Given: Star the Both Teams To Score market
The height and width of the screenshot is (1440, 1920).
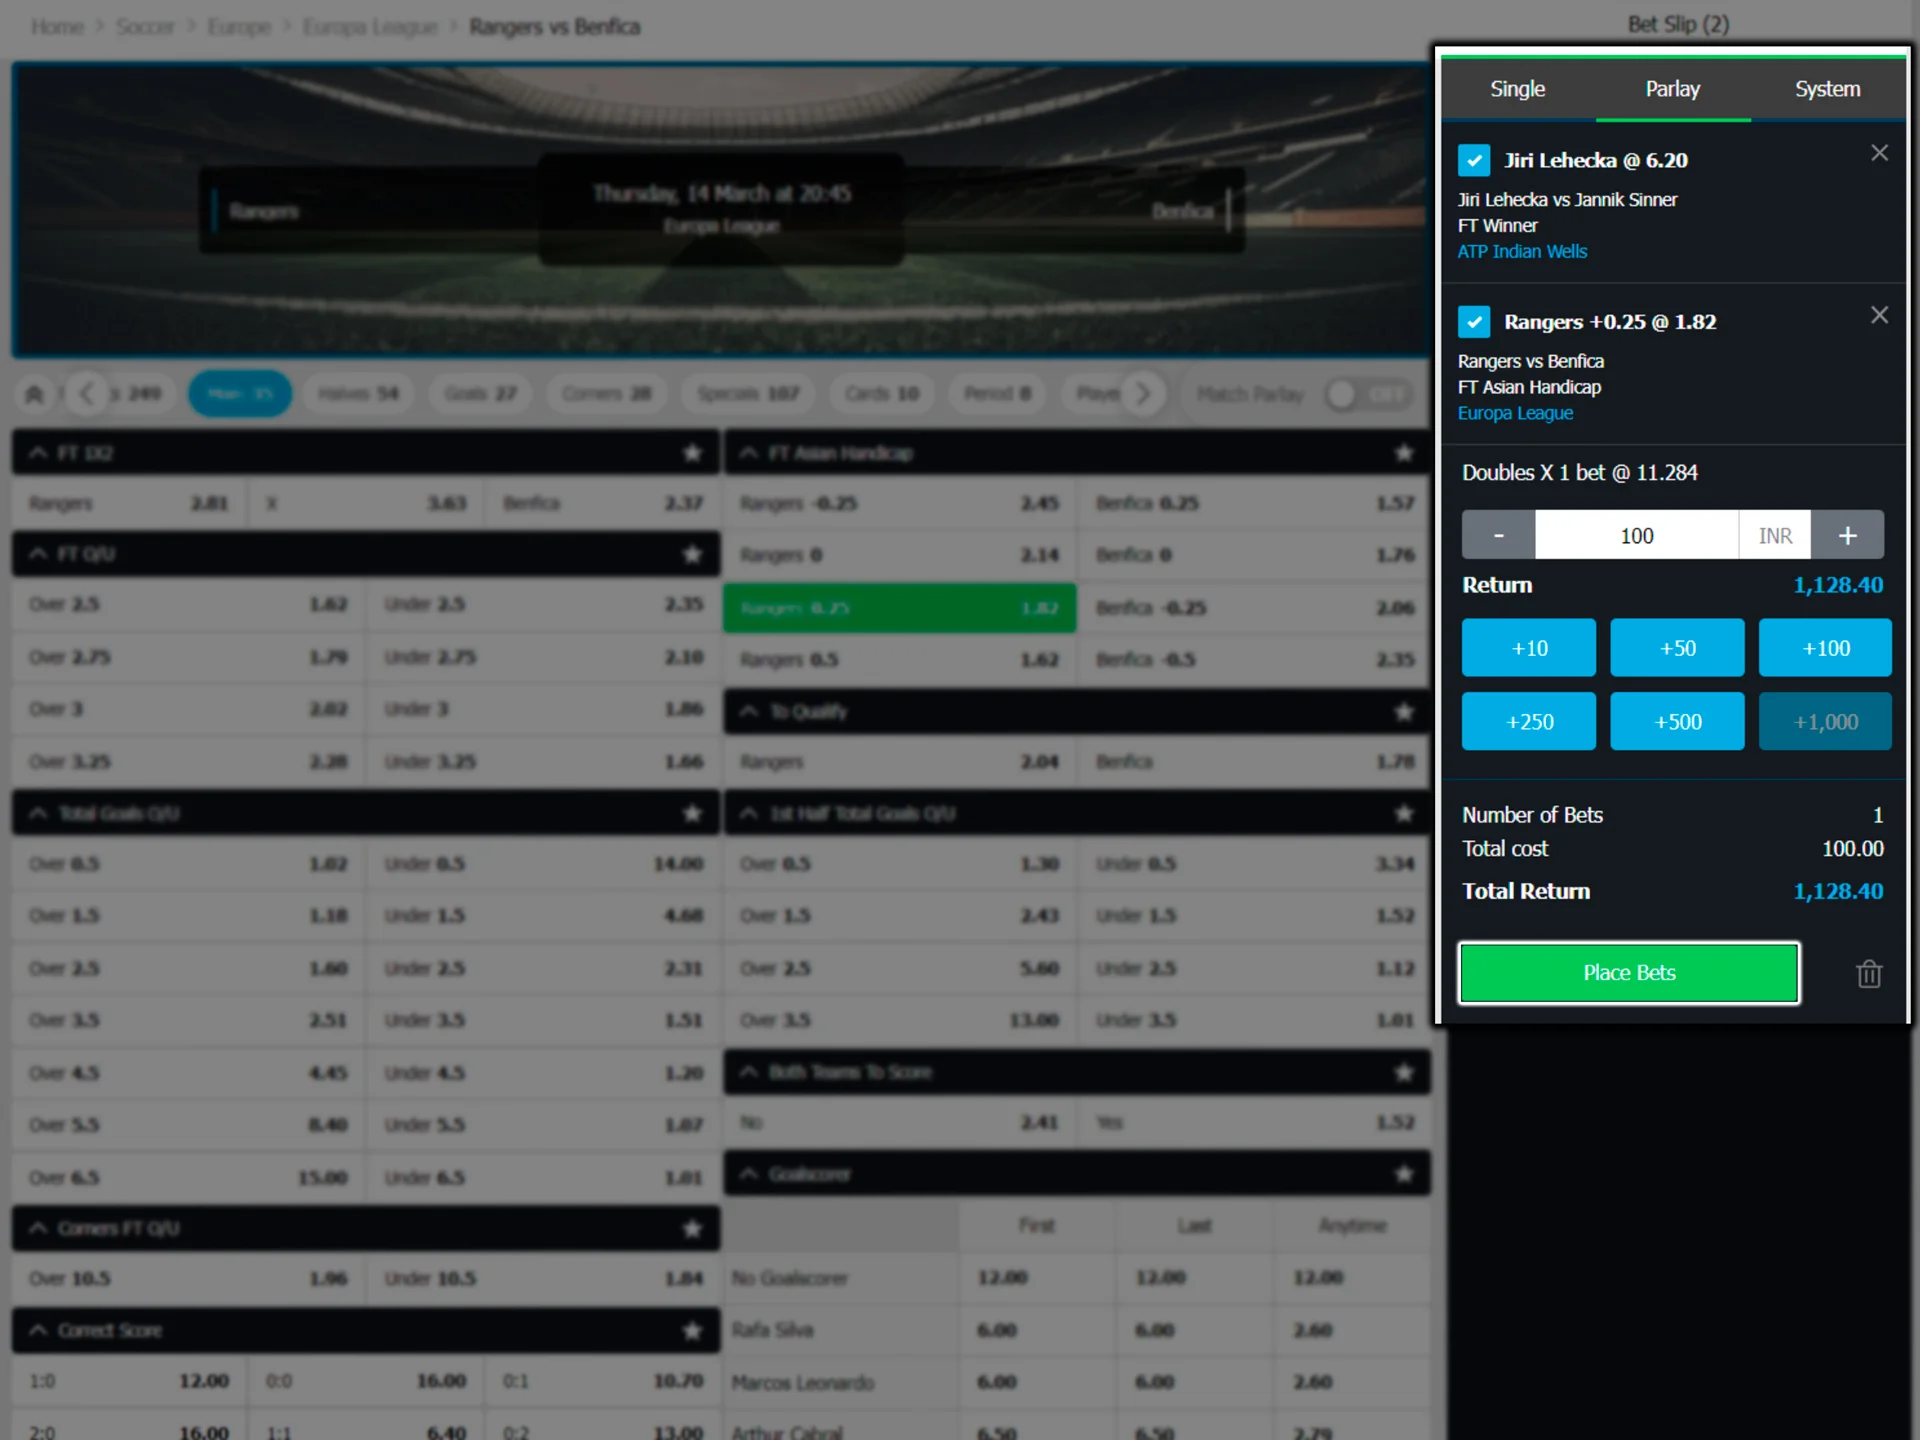Looking at the screenshot, I should click(x=1404, y=1072).
